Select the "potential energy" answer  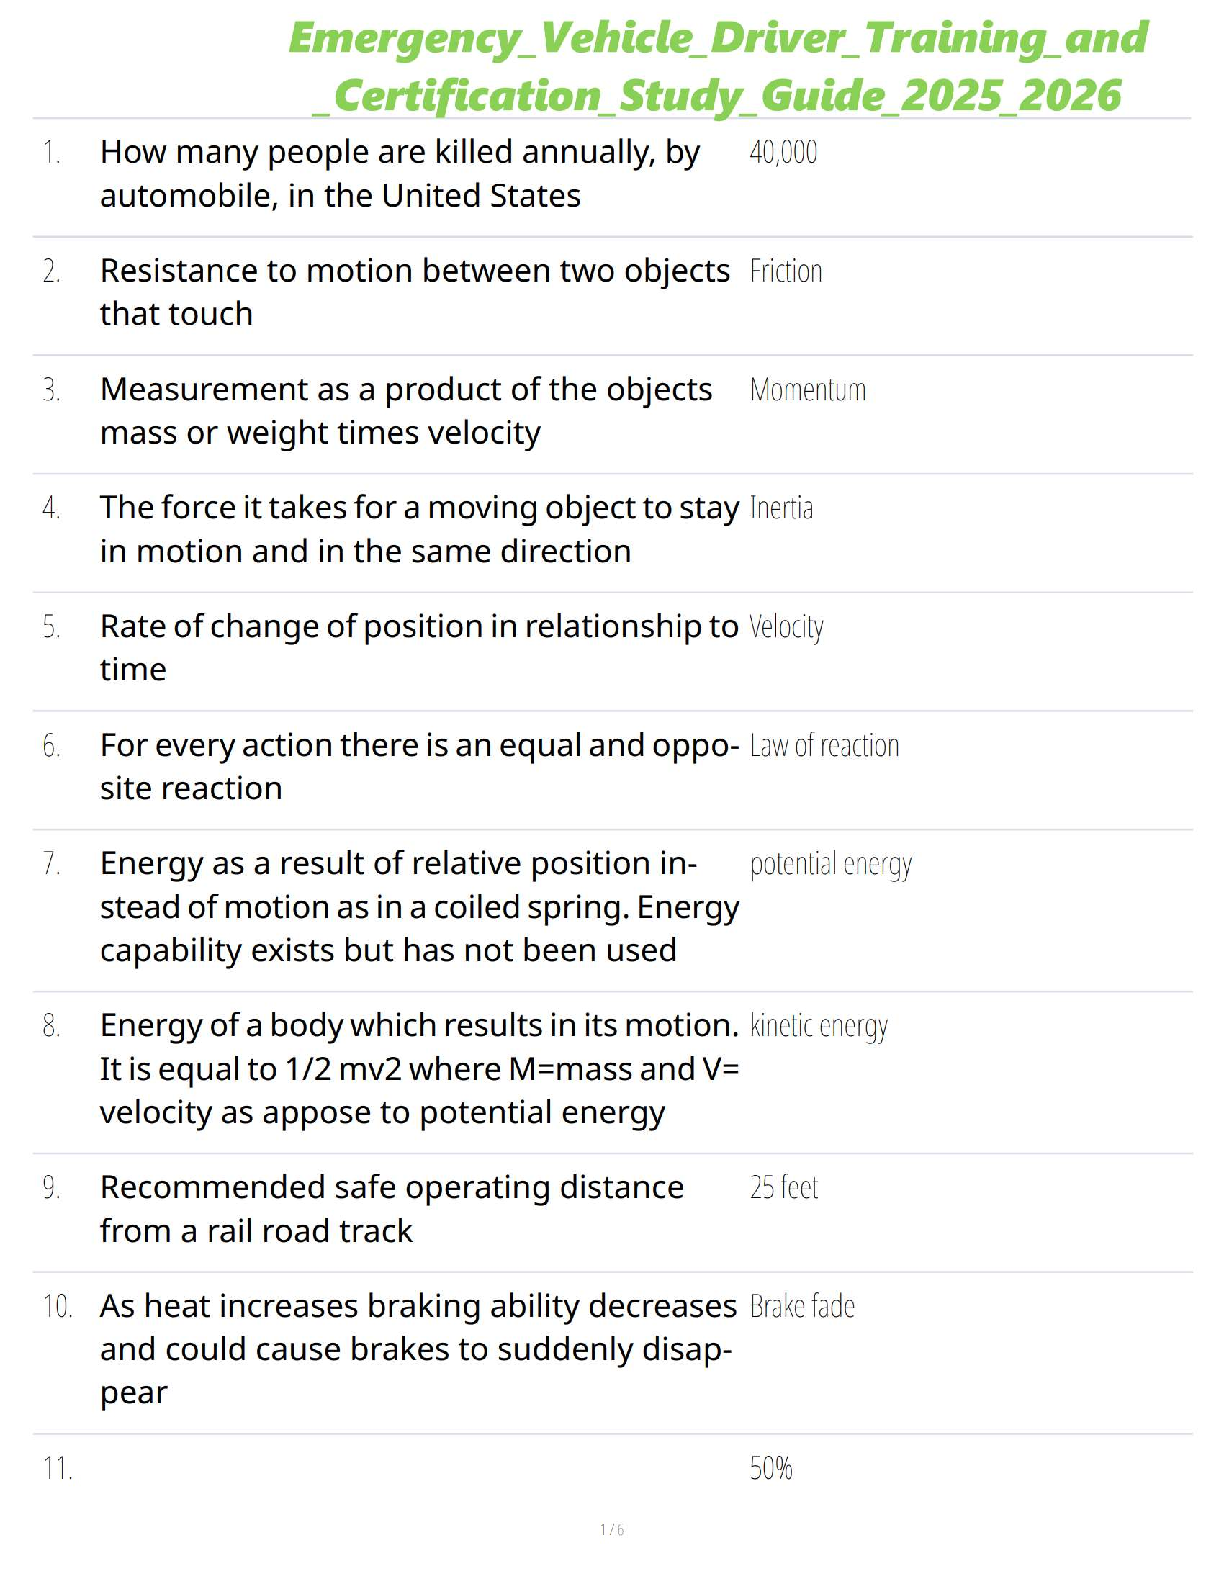click(x=831, y=865)
